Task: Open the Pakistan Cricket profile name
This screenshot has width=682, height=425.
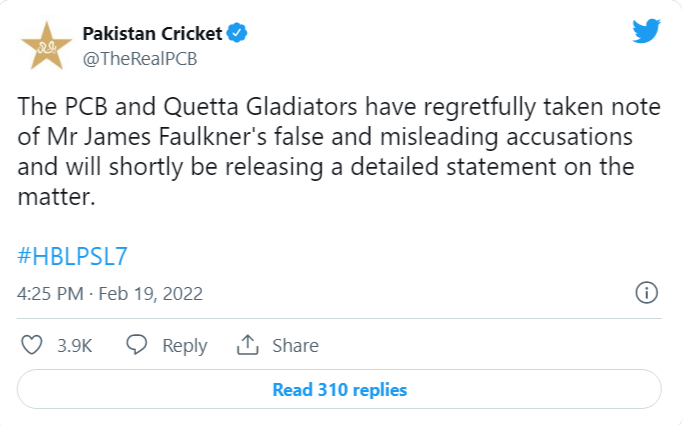Action: pyautogui.click(x=152, y=35)
